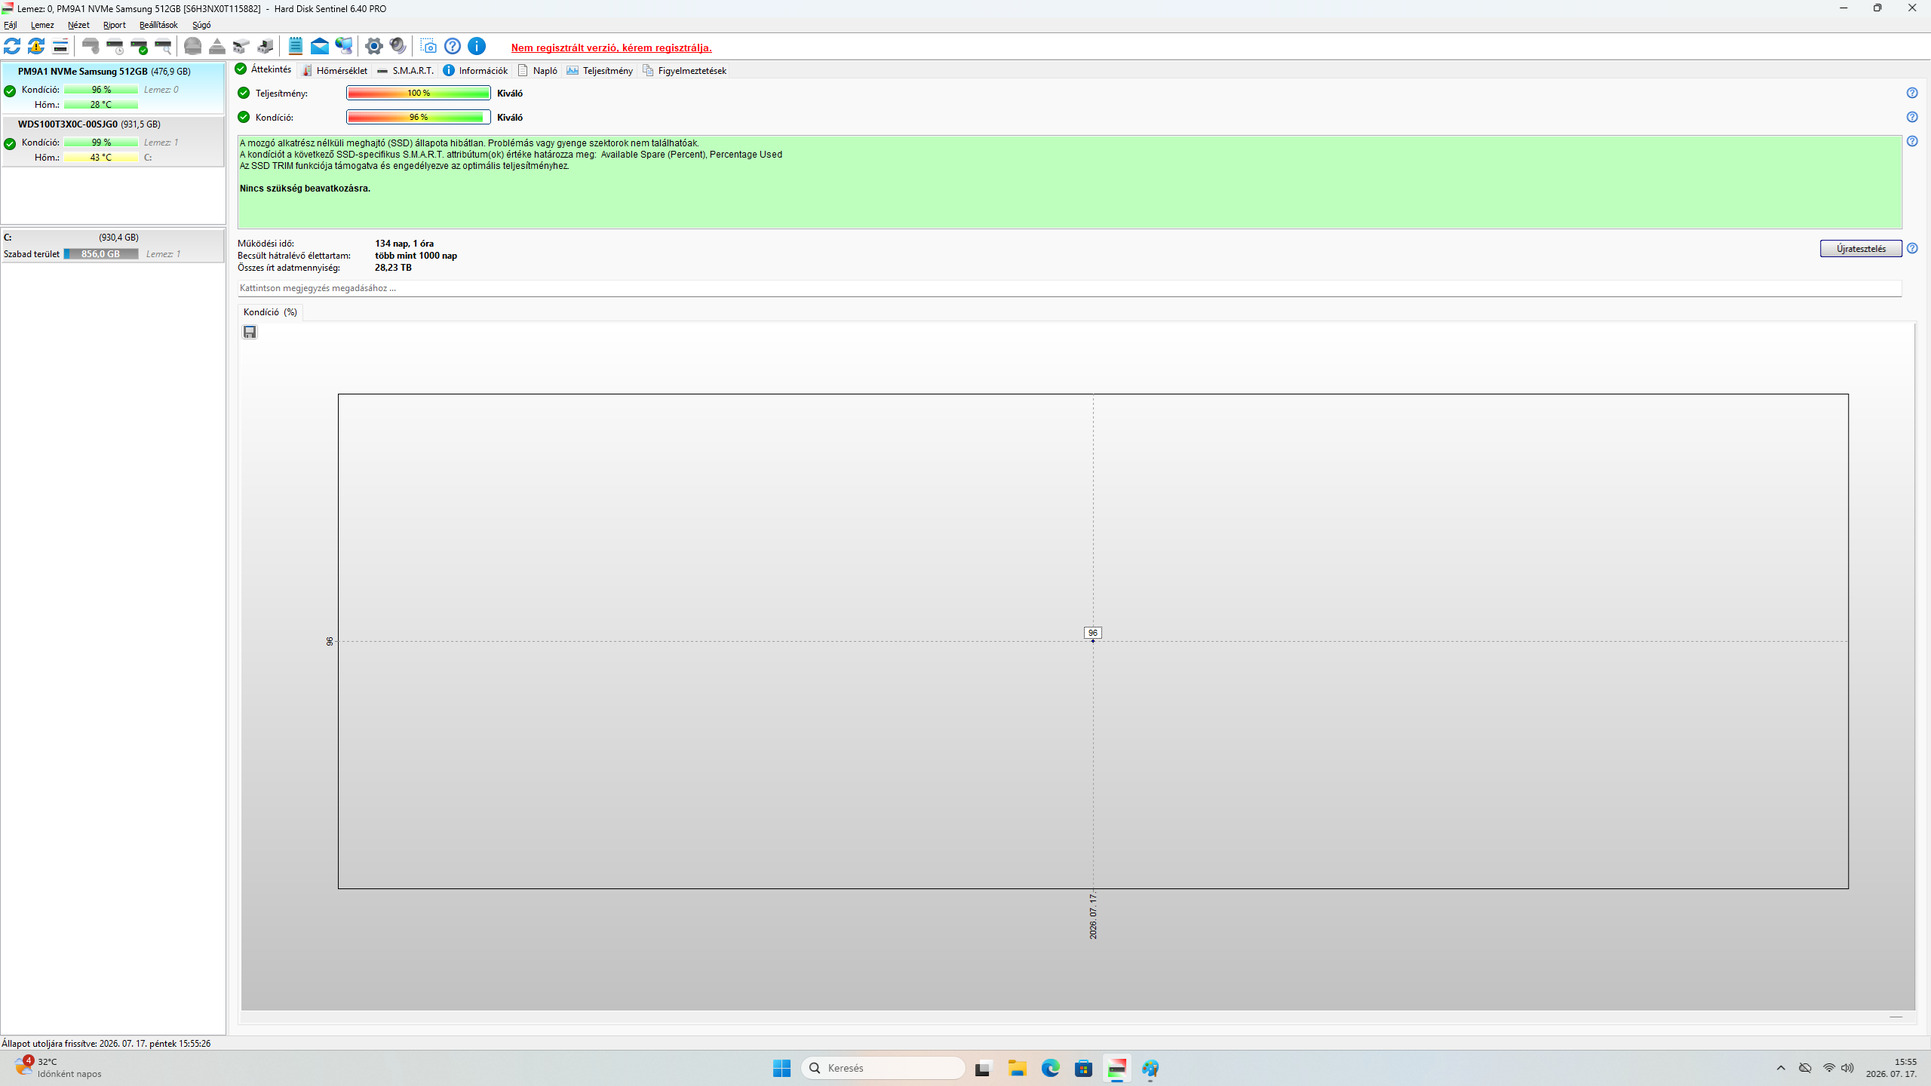
Task: Switch to the Hőmérséklet tab
Action: [x=335, y=71]
